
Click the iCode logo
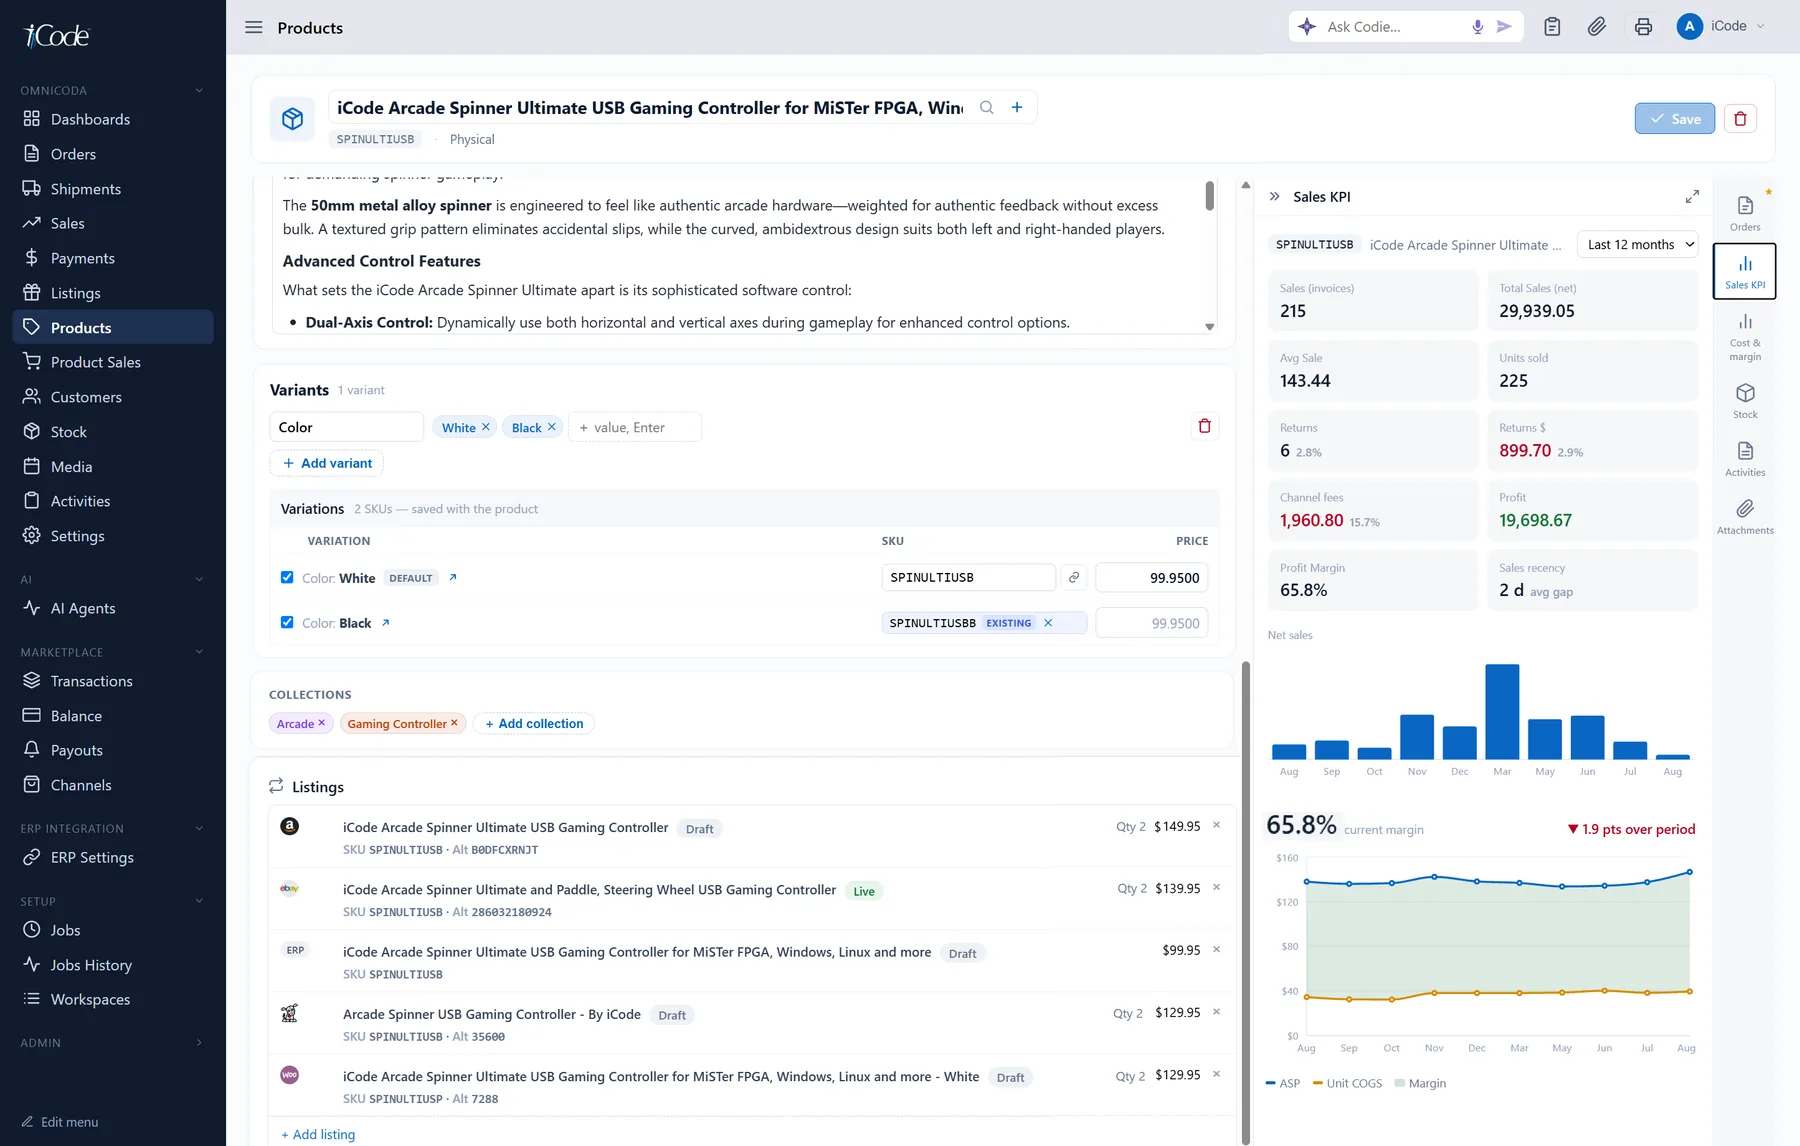(x=56, y=36)
